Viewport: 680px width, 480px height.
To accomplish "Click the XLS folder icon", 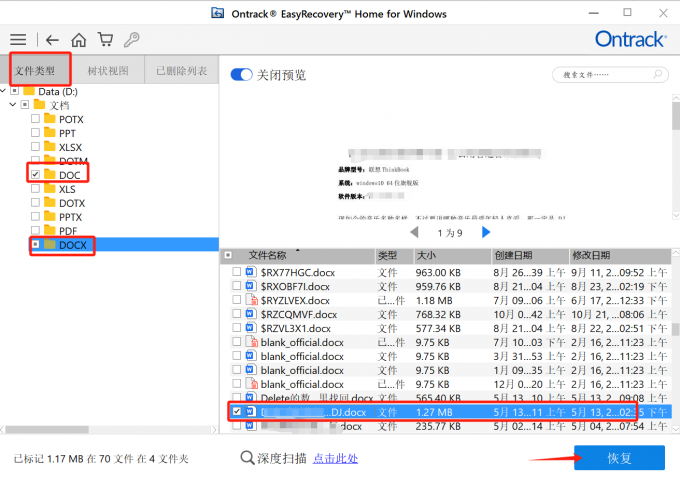I will pyautogui.click(x=50, y=189).
